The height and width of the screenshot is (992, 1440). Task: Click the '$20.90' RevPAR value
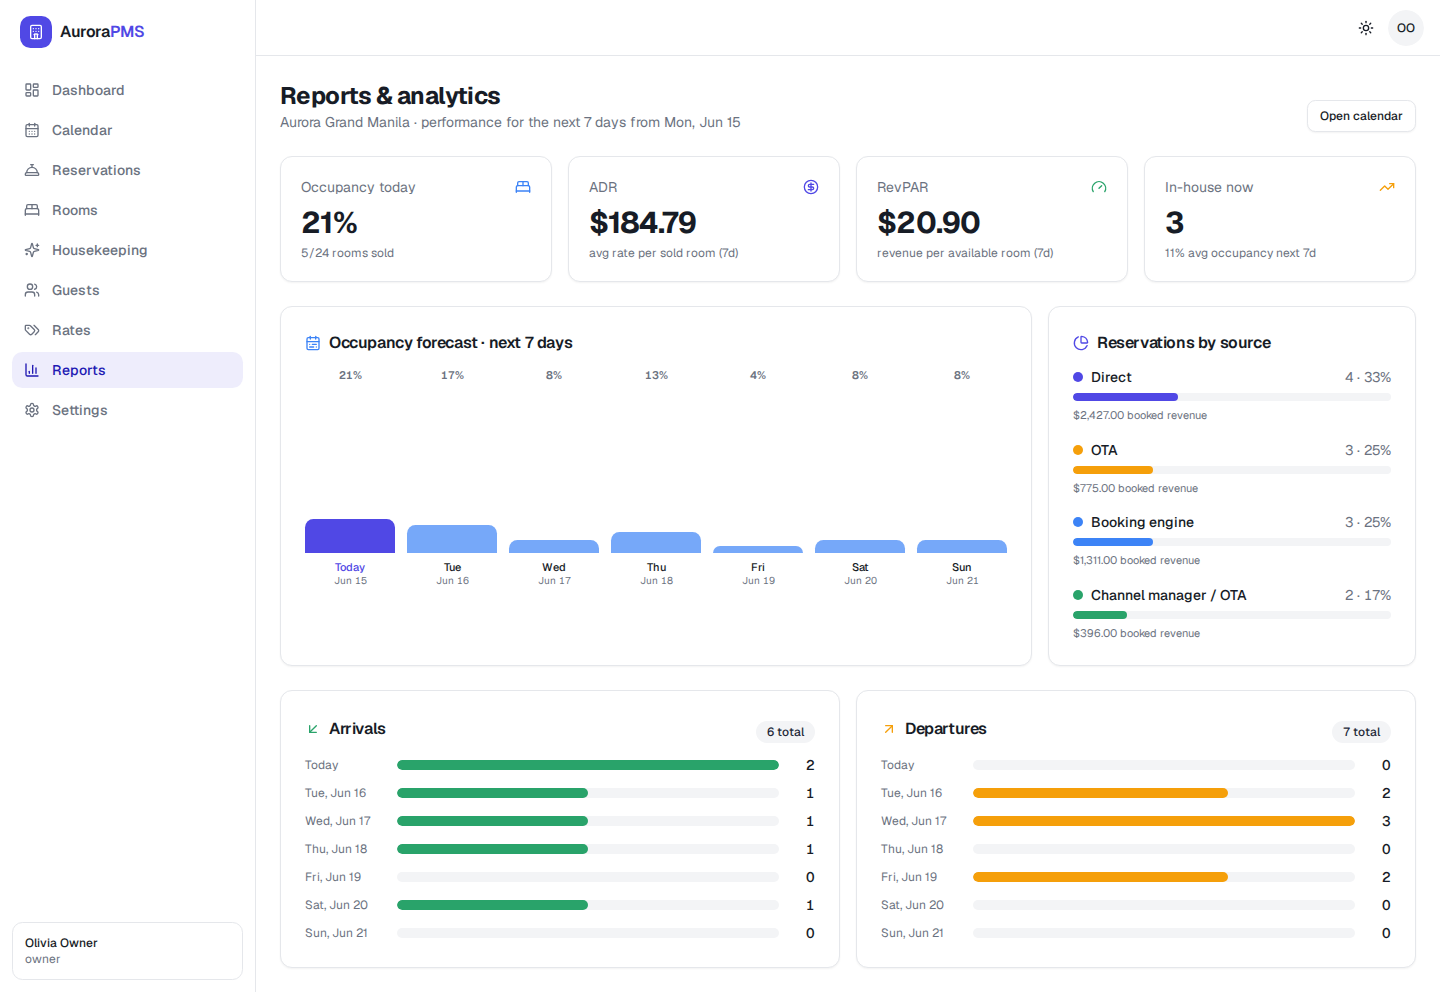pyautogui.click(x=929, y=222)
